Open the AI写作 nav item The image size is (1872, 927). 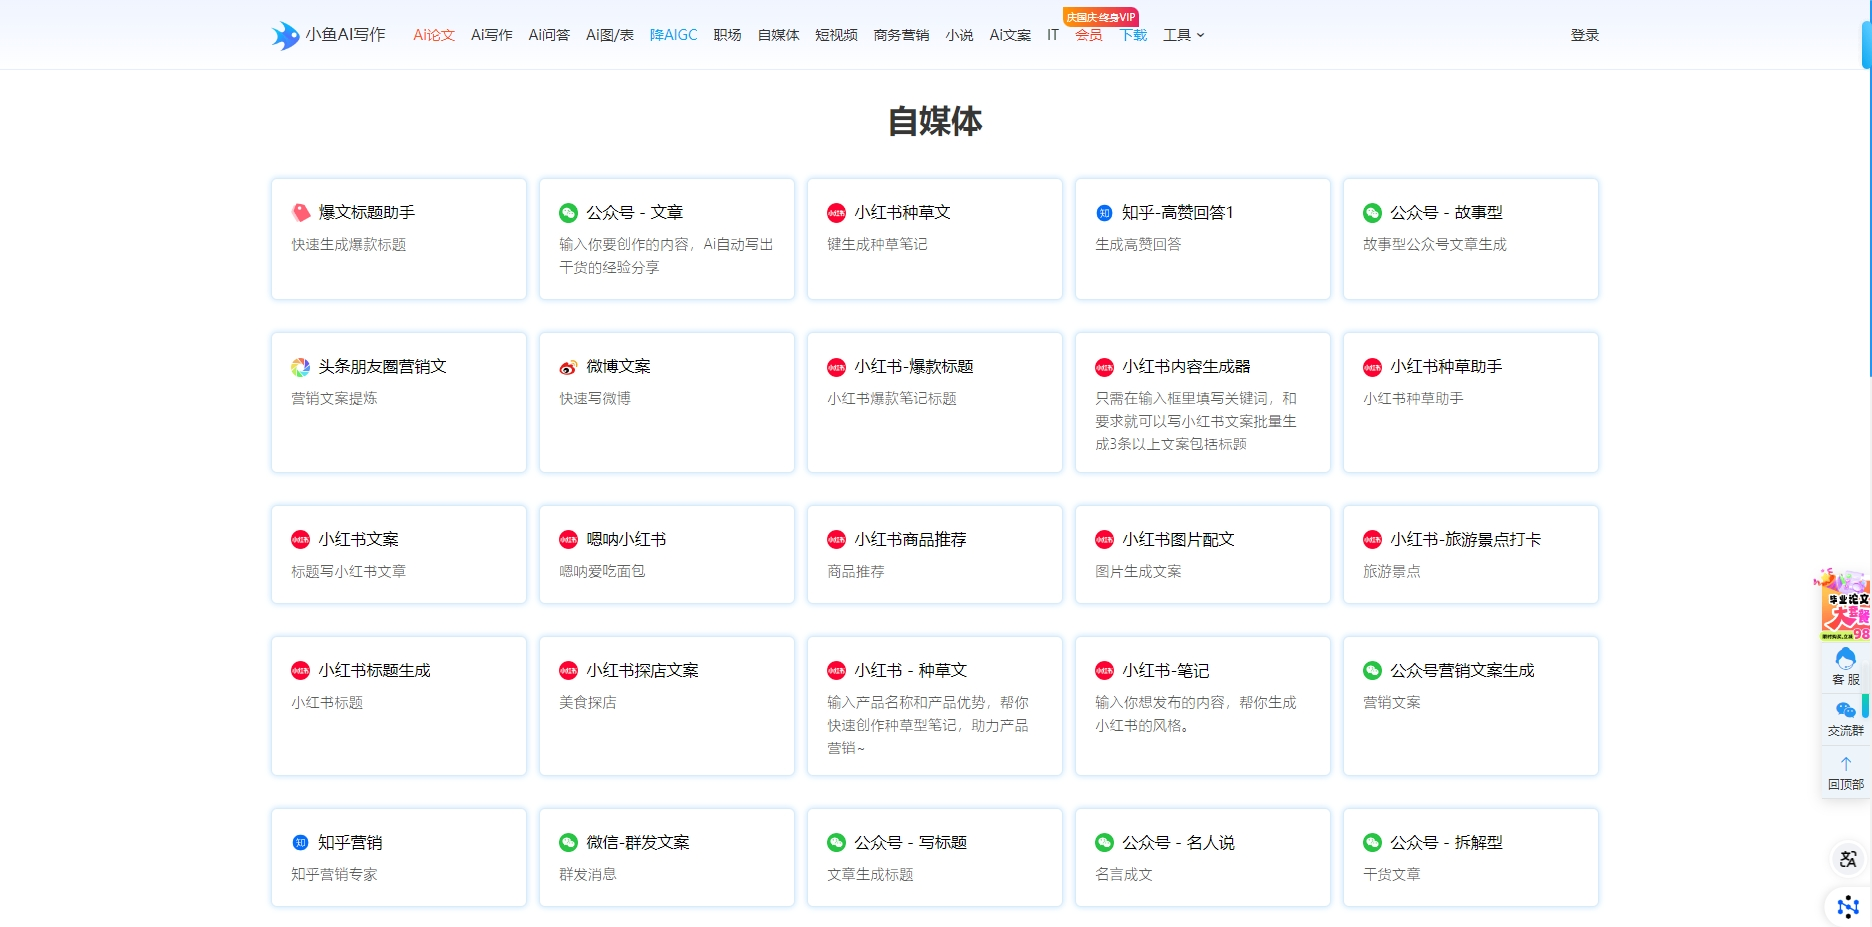(x=491, y=35)
